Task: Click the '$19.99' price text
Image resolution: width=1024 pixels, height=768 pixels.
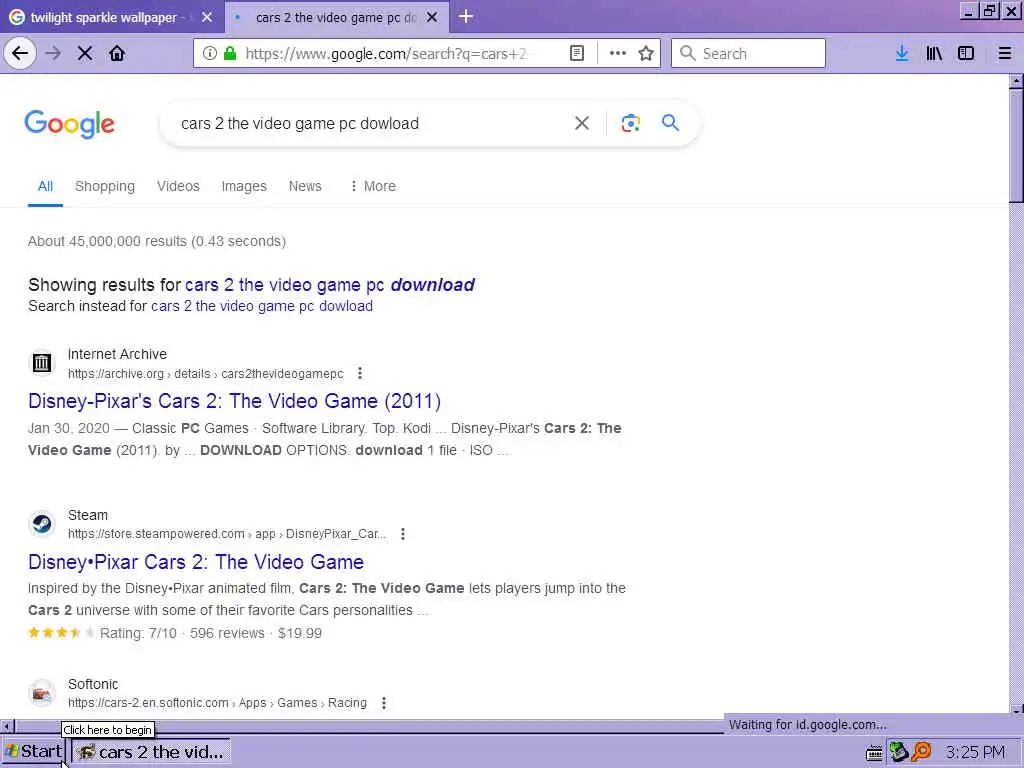Action: click(x=300, y=633)
